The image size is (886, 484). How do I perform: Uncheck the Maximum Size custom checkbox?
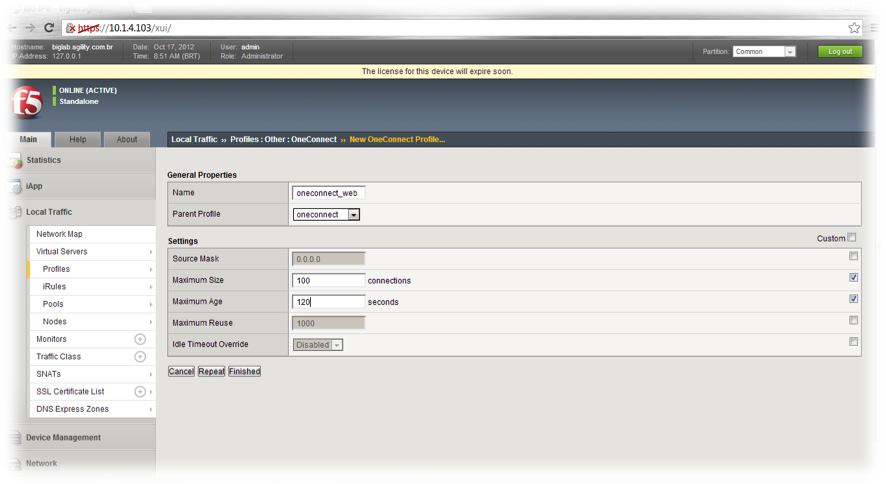tap(853, 277)
